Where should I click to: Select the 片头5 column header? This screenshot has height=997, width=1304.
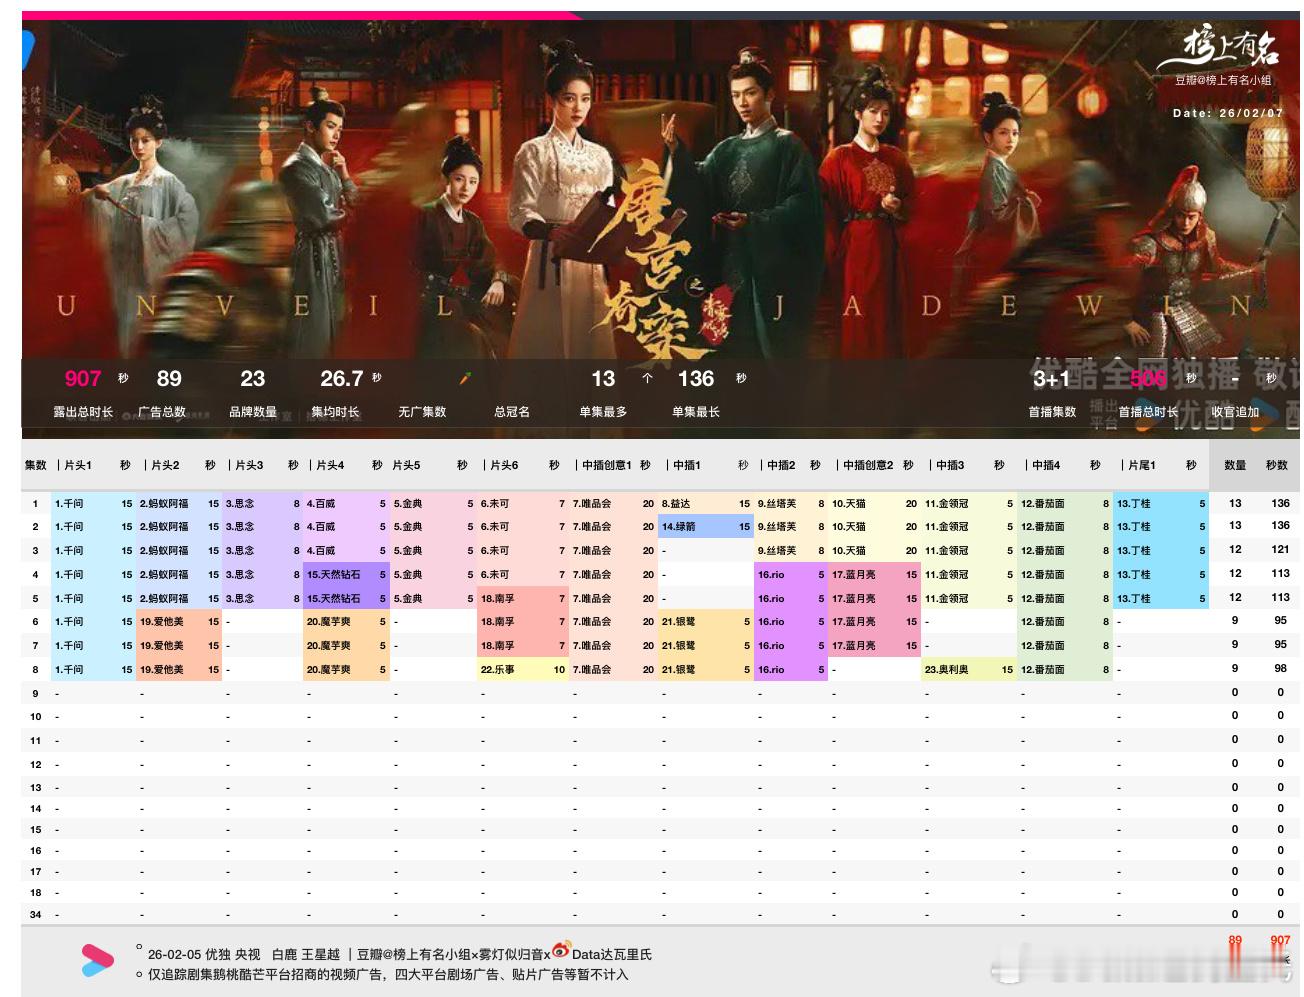pyautogui.click(x=406, y=465)
